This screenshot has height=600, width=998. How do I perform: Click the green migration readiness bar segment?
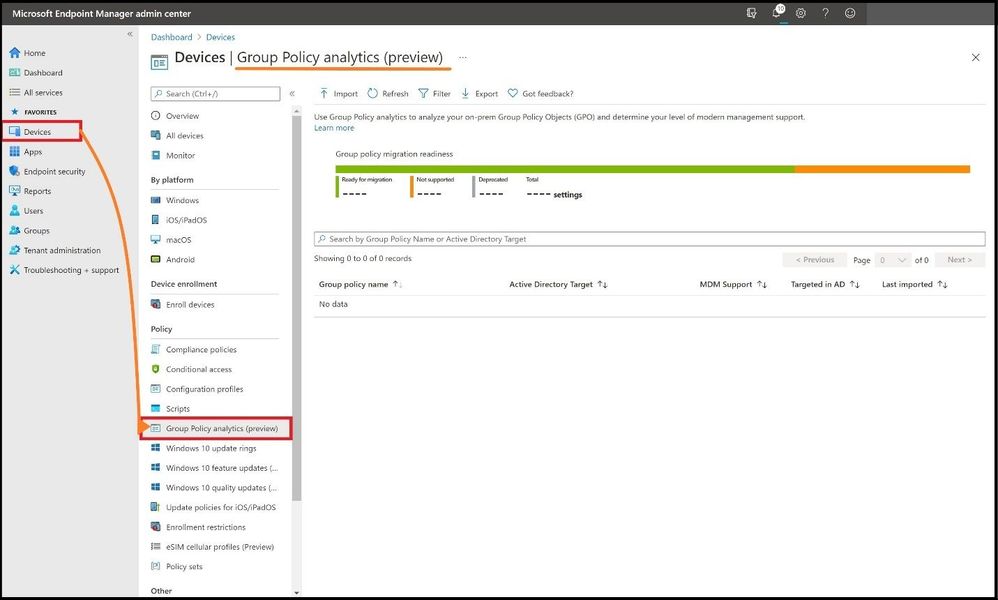tap(565, 169)
